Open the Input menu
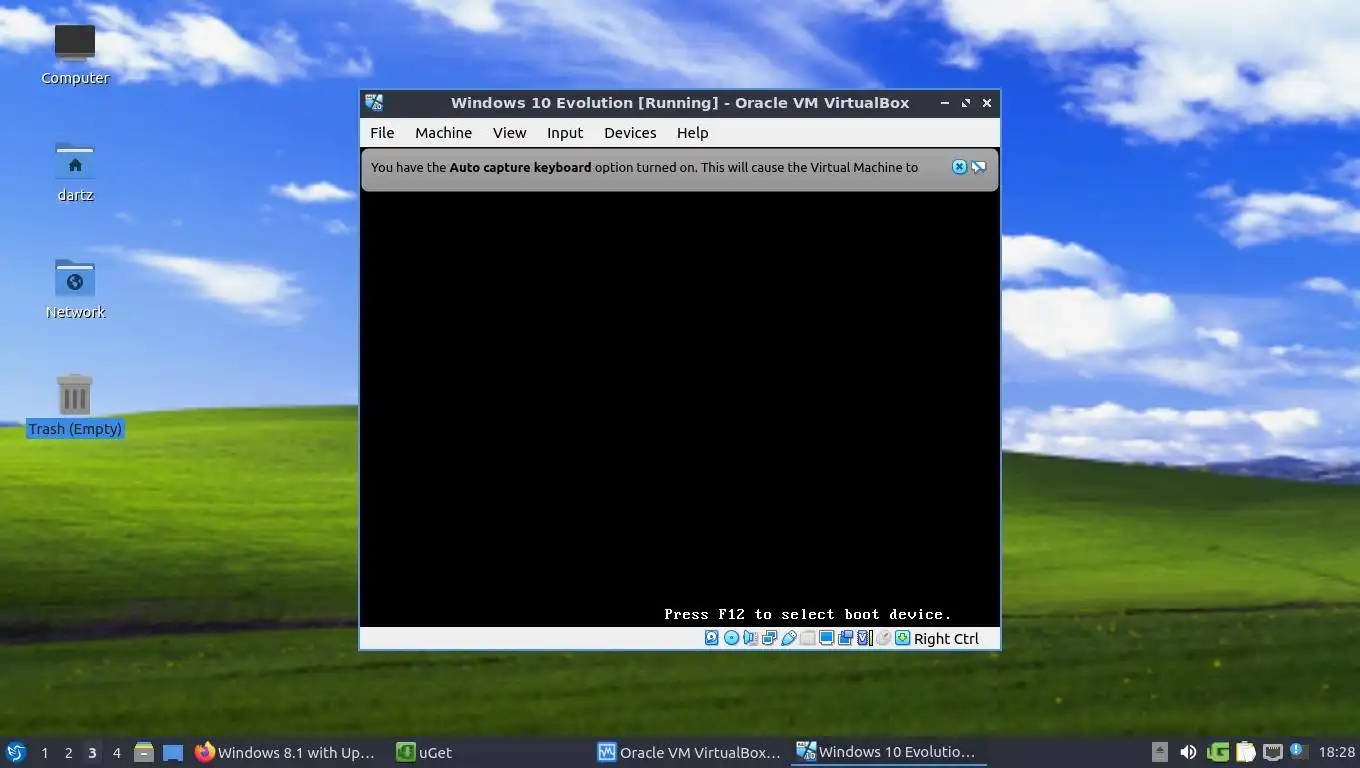The image size is (1360, 768). (x=565, y=133)
